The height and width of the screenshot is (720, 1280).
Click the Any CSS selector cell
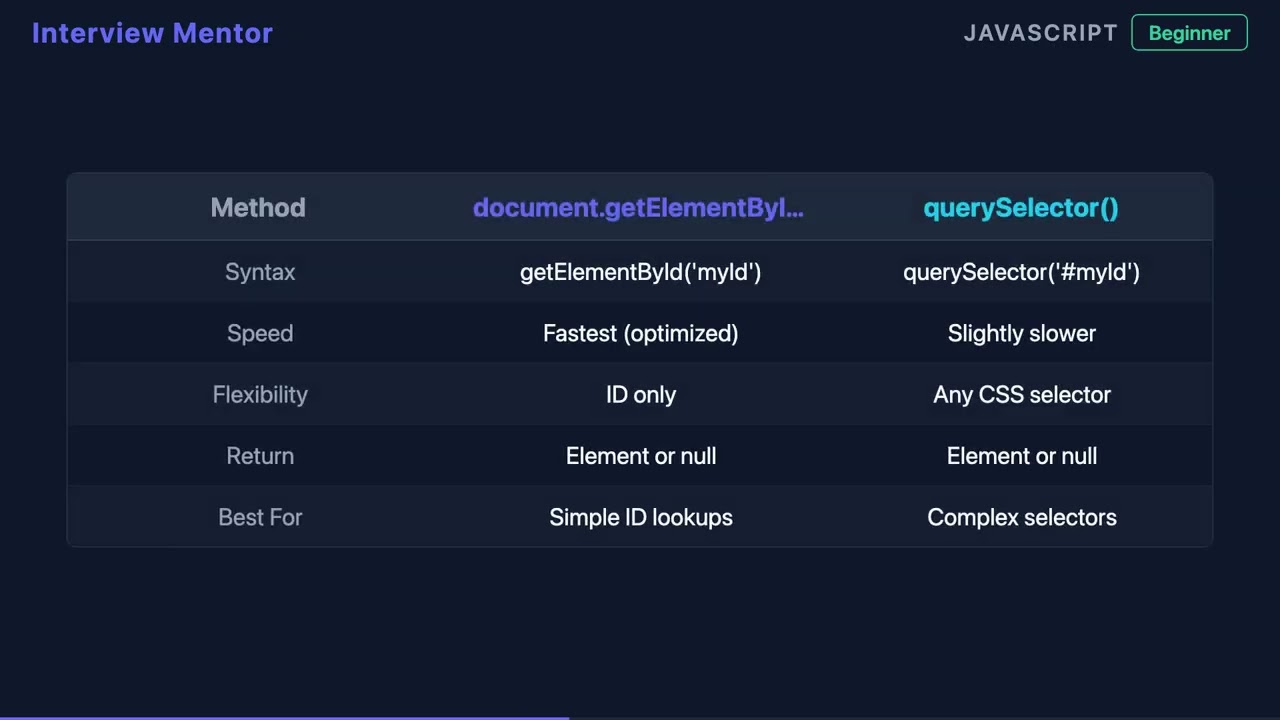pyautogui.click(x=1021, y=394)
